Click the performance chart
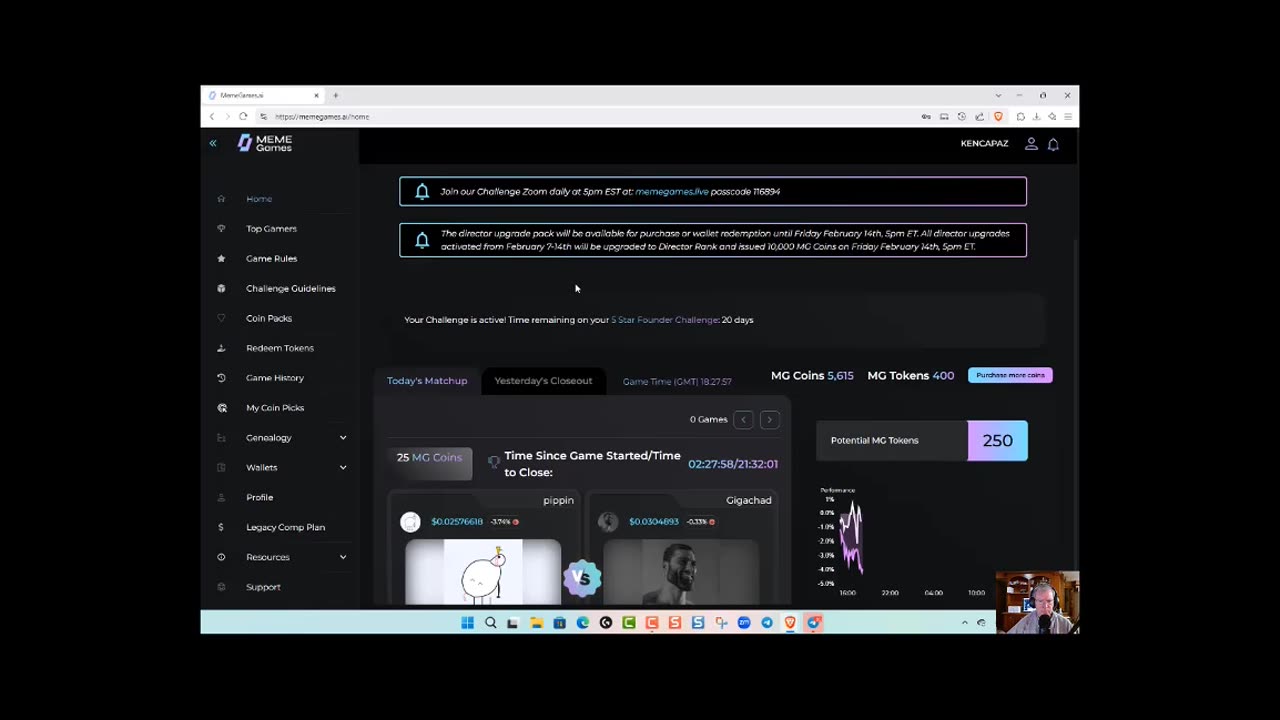 (905, 541)
